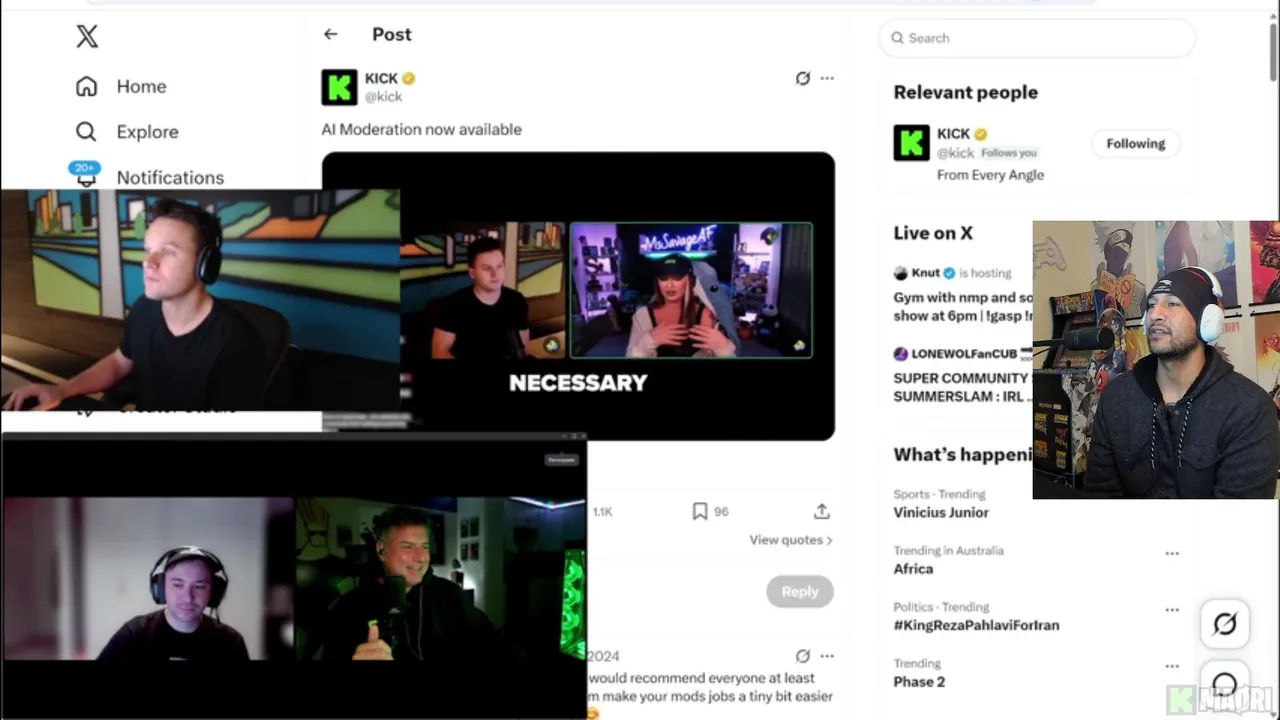Click the KICK name under Relevant people

(x=953, y=134)
